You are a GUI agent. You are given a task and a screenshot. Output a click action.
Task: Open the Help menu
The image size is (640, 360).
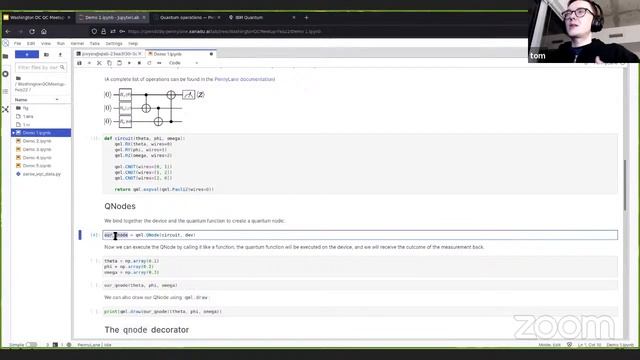pyautogui.click(x=133, y=43)
